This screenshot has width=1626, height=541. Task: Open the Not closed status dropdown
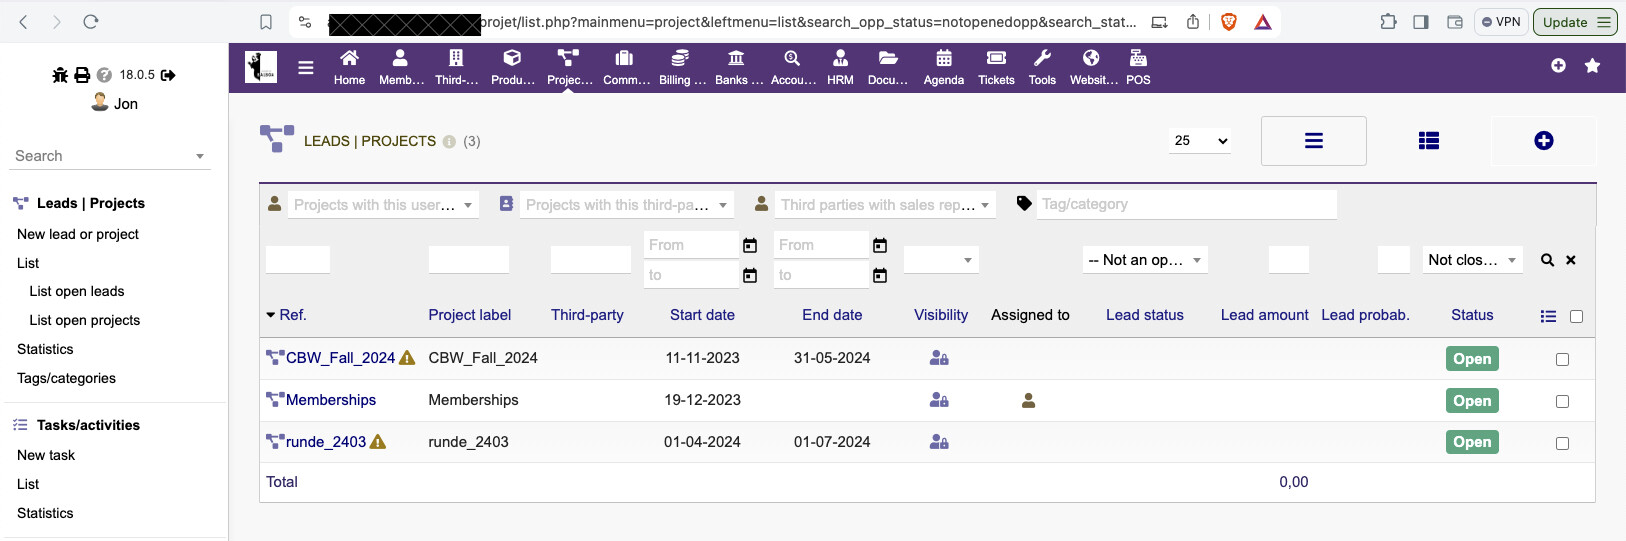pos(1473,260)
